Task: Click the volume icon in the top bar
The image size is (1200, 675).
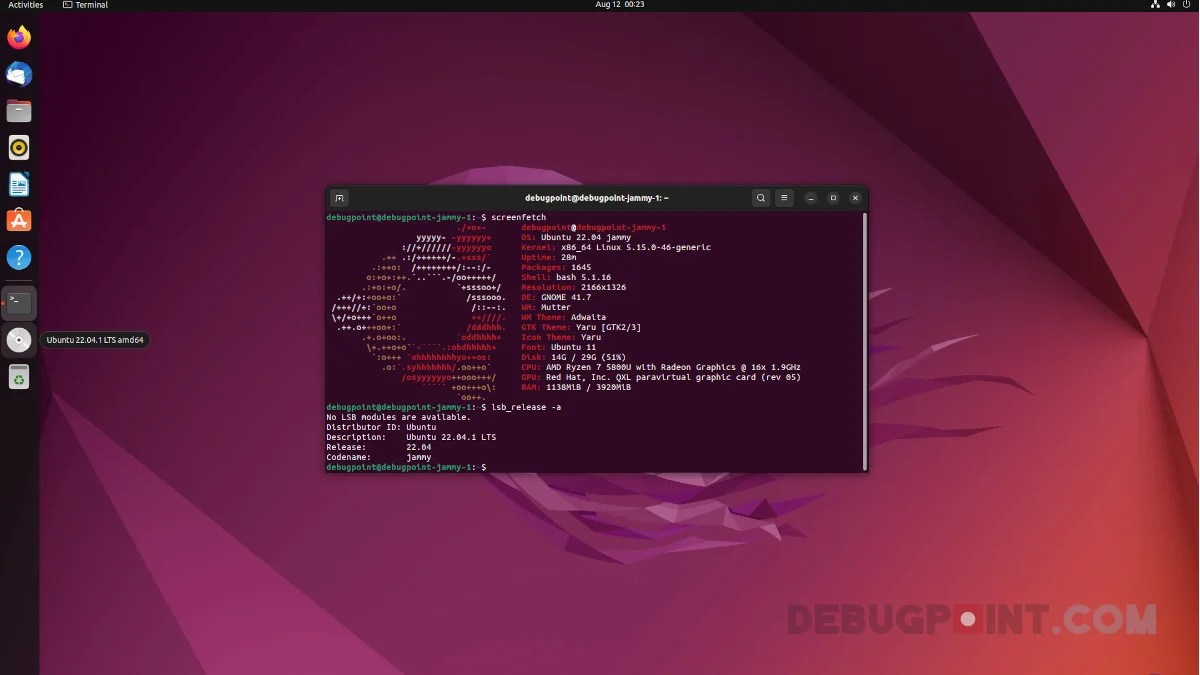Action: click(x=1170, y=4)
